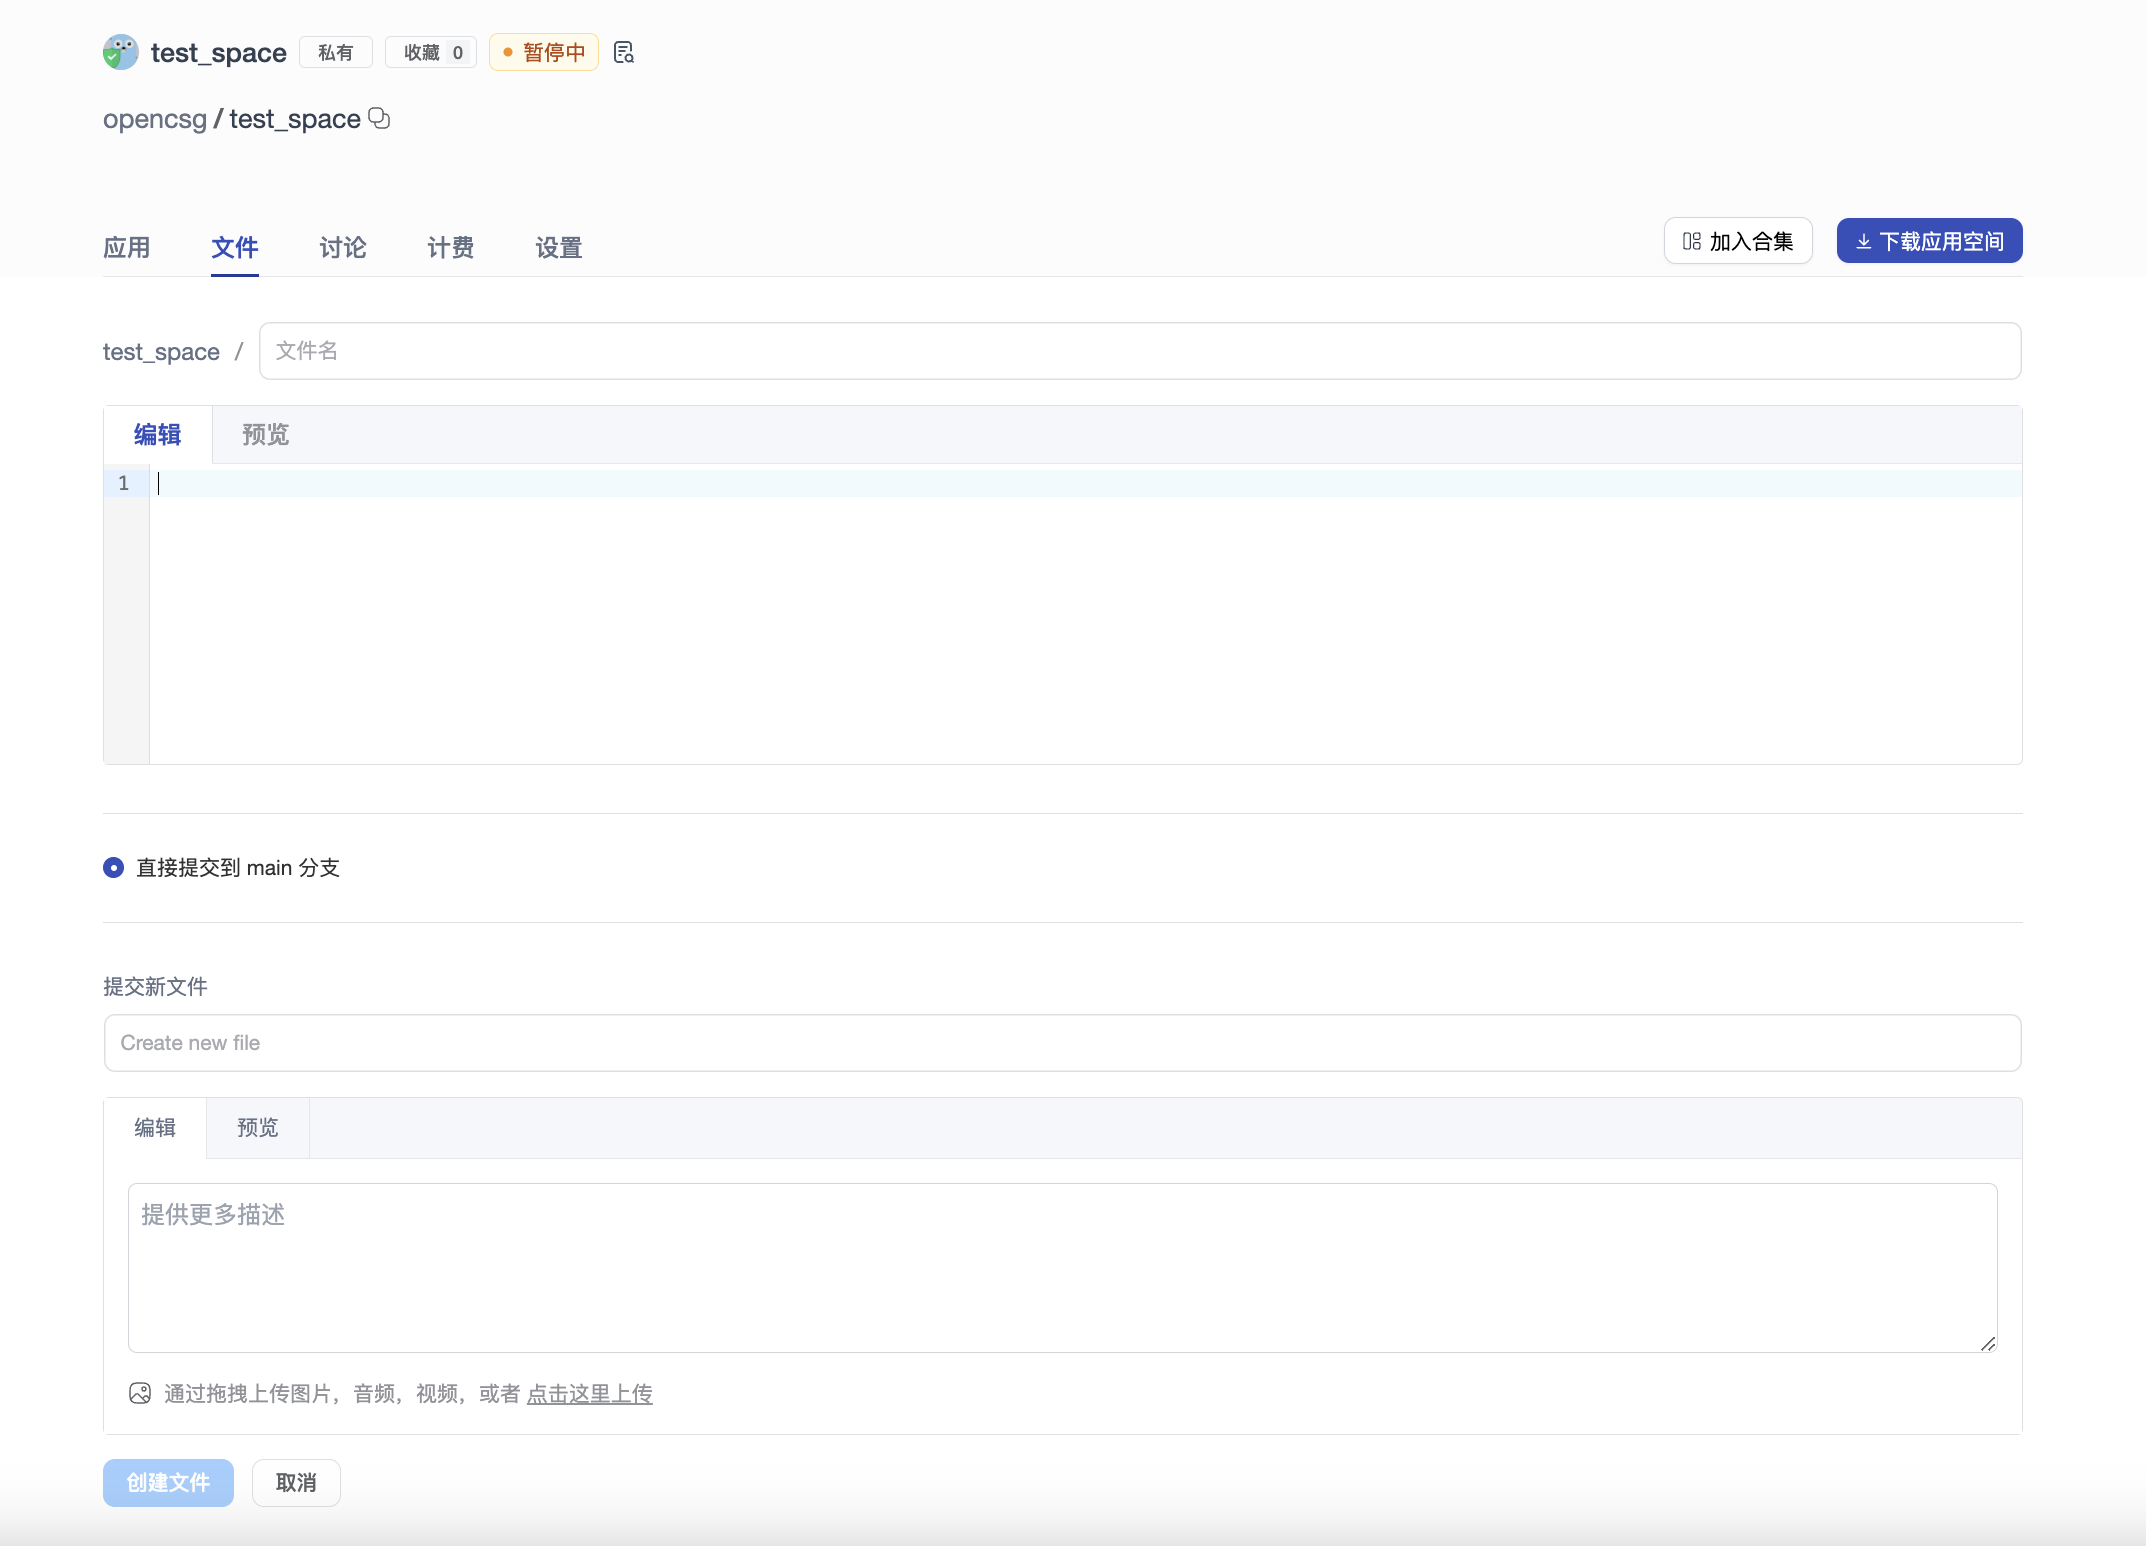Click the 私有 badge
The height and width of the screenshot is (1546, 2146).
pyautogui.click(x=336, y=52)
